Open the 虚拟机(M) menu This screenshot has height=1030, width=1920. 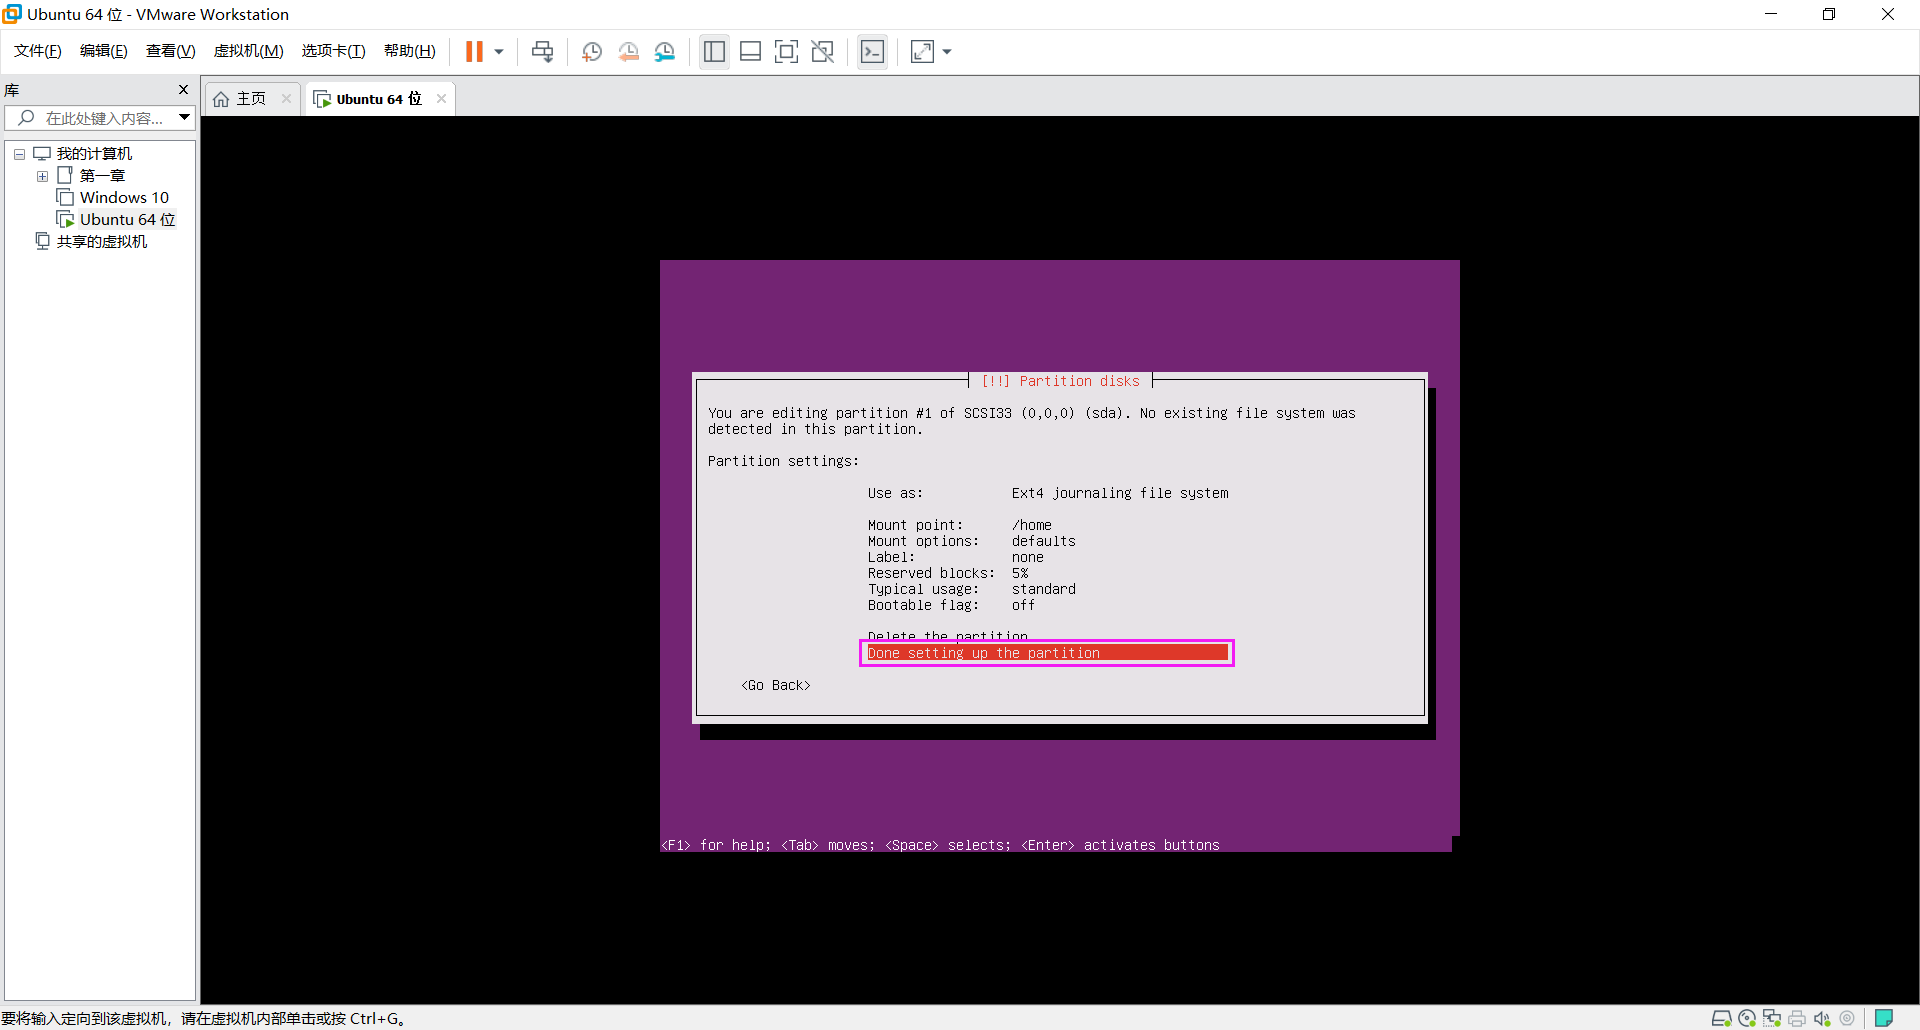[x=249, y=51]
